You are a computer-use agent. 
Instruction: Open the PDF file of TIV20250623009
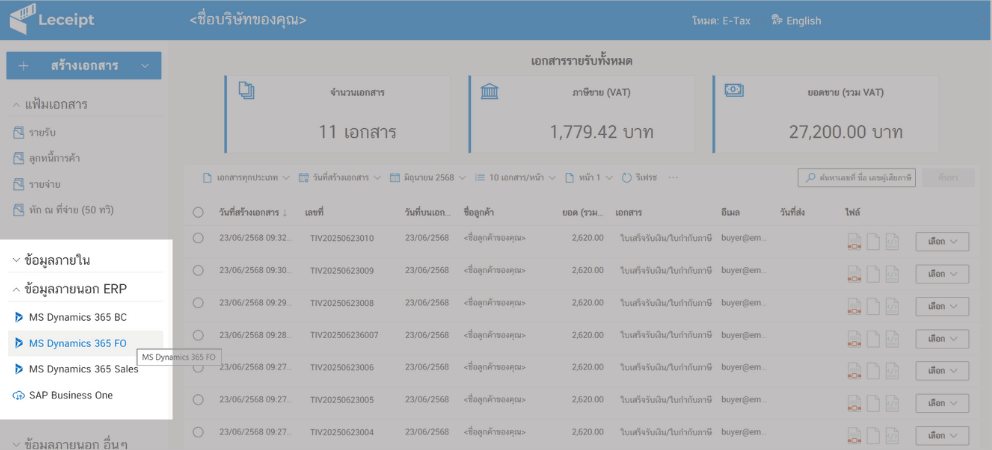(x=855, y=274)
